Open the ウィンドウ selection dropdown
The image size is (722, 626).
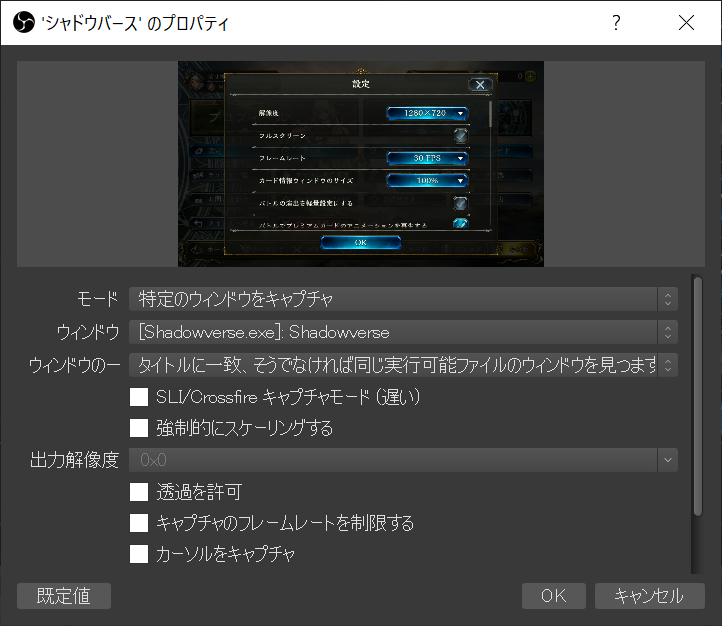[403, 332]
